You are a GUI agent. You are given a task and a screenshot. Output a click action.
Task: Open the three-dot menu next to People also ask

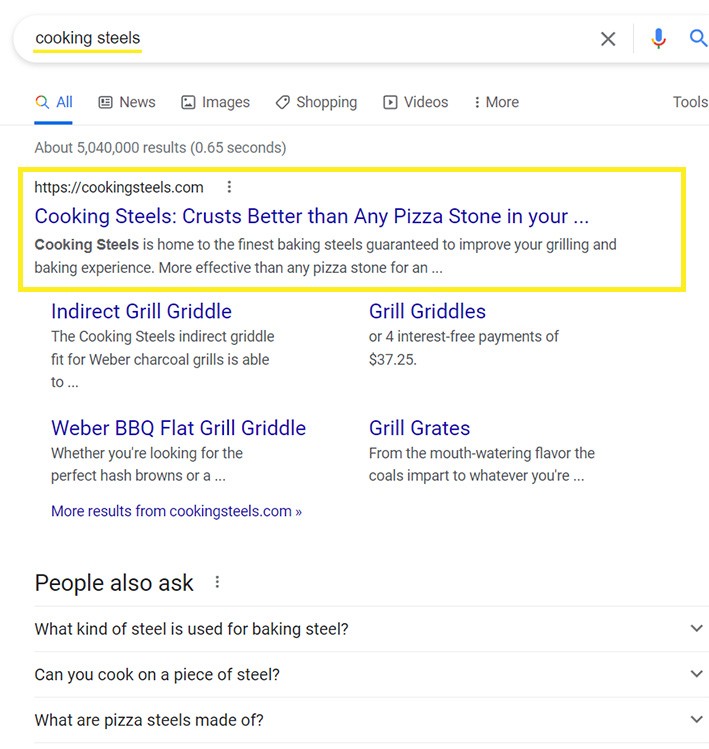pos(217,582)
